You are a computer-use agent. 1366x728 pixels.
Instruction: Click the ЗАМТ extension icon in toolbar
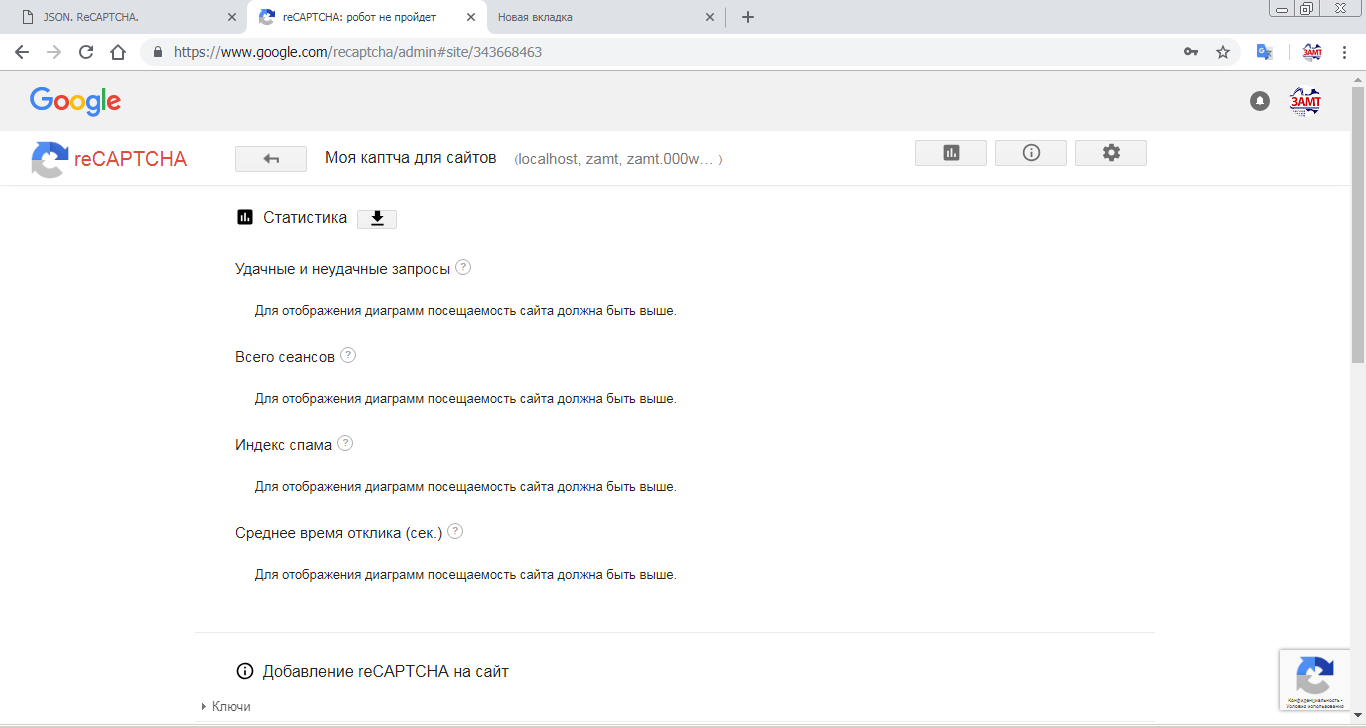(x=1312, y=52)
